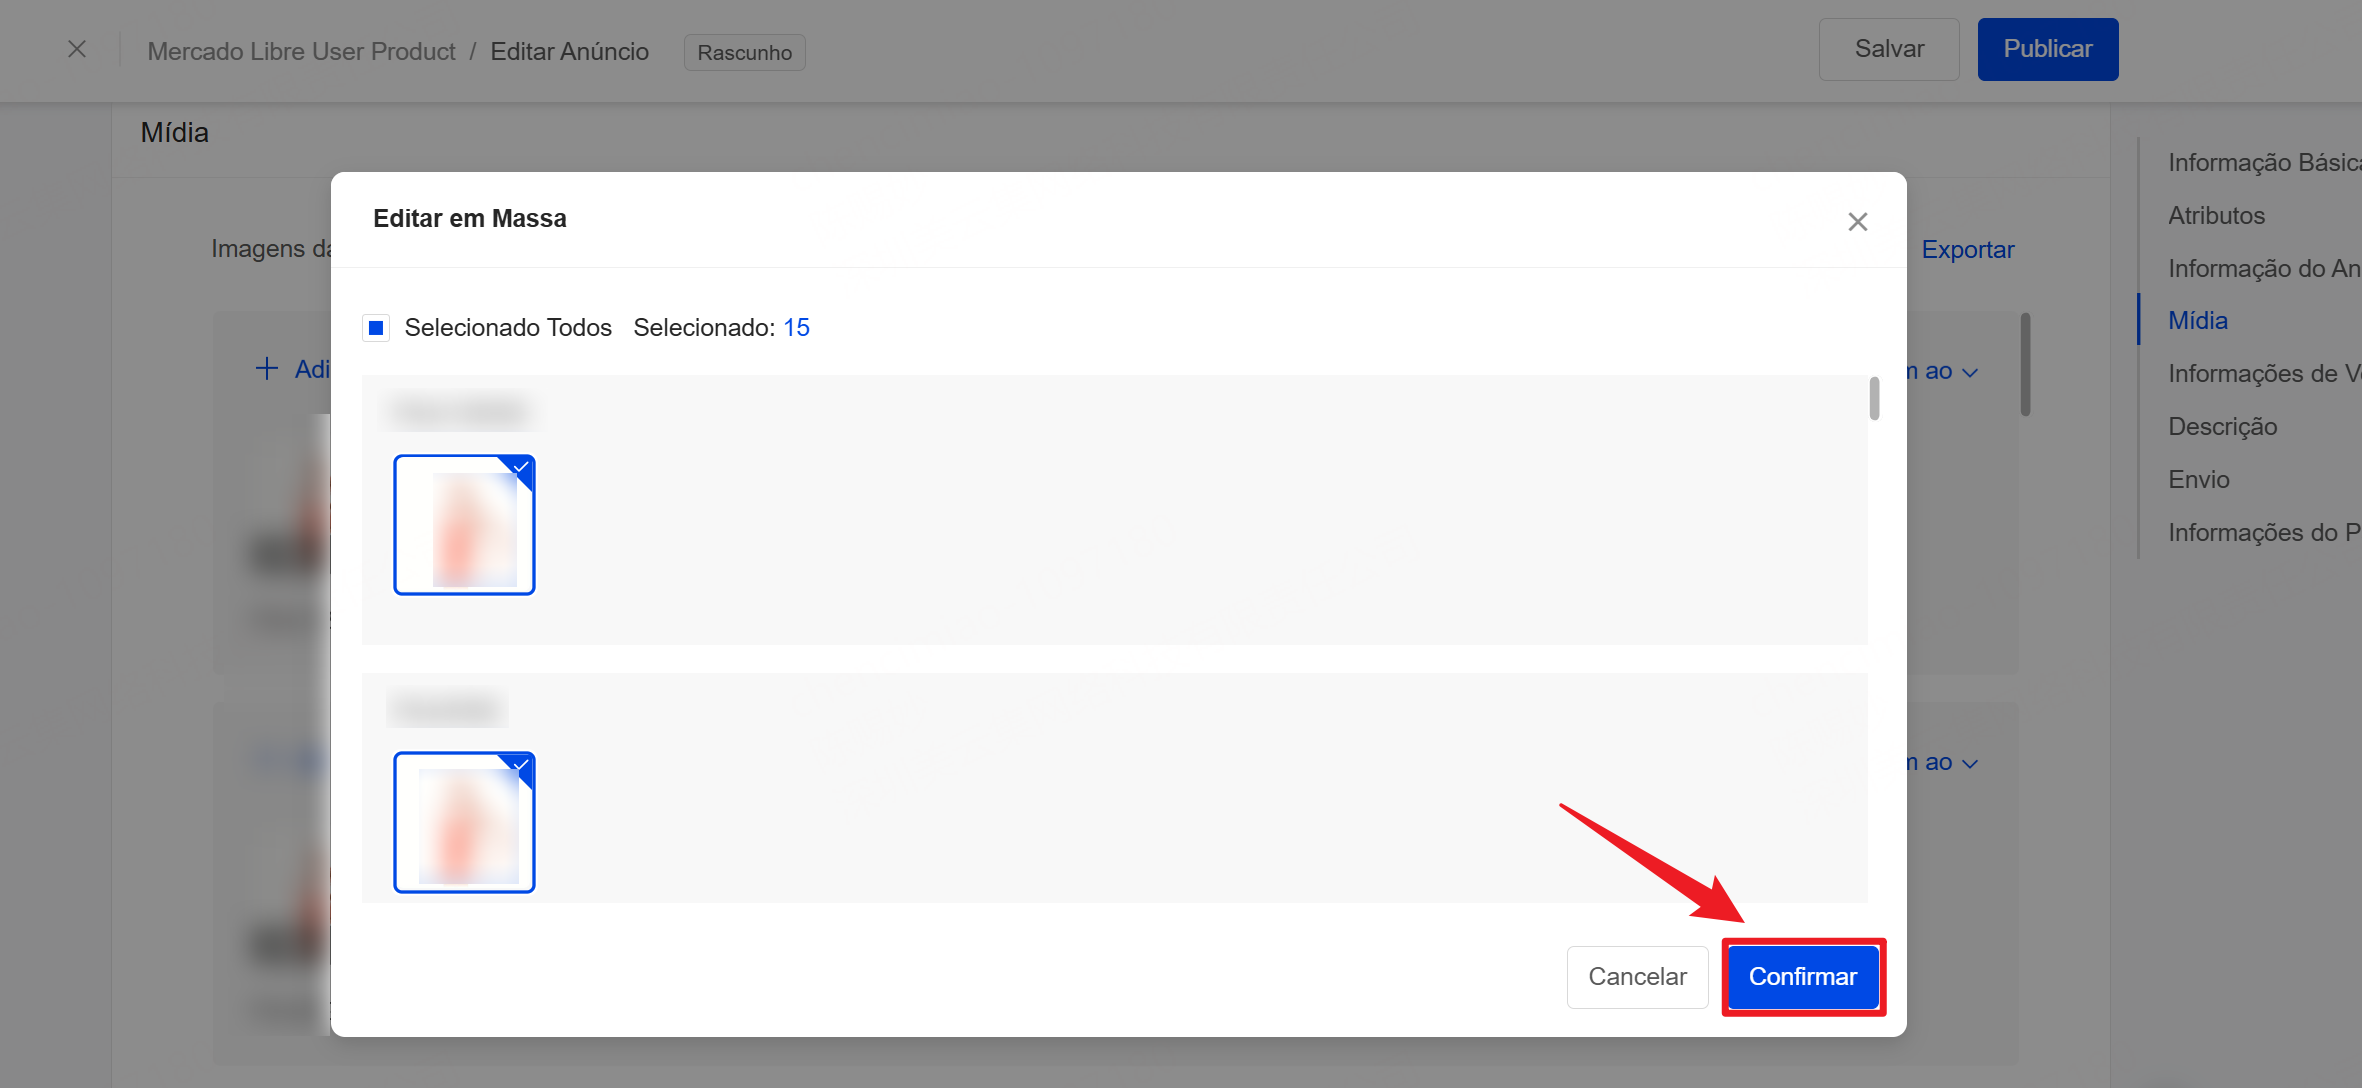Click the plus icon to add images
2362x1088 pixels.
[x=266, y=369]
